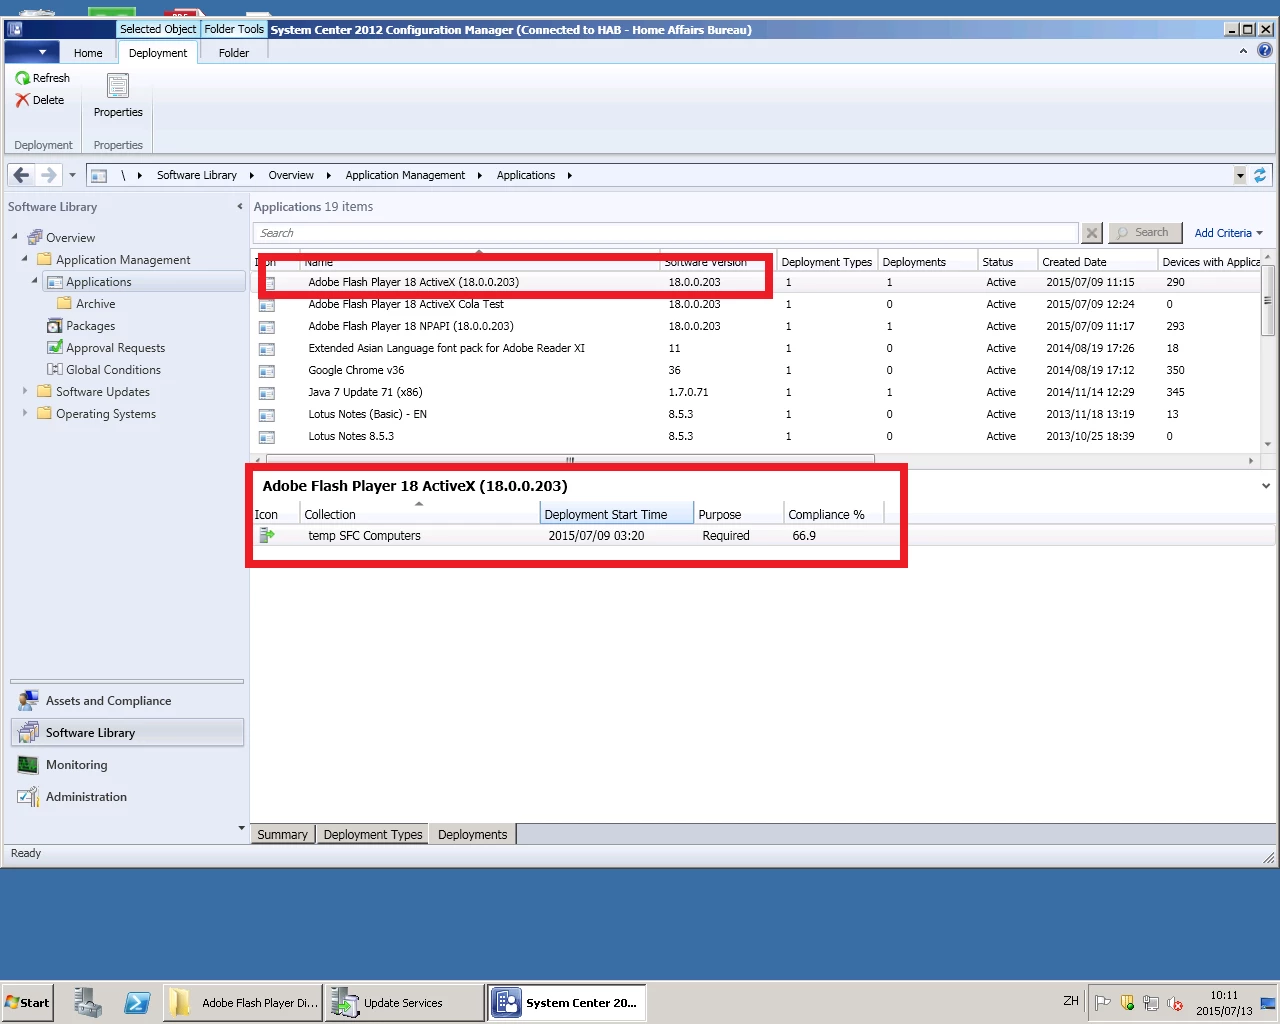Click Action Center flag in tray

pyautogui.click(x=1103, y=1003)
